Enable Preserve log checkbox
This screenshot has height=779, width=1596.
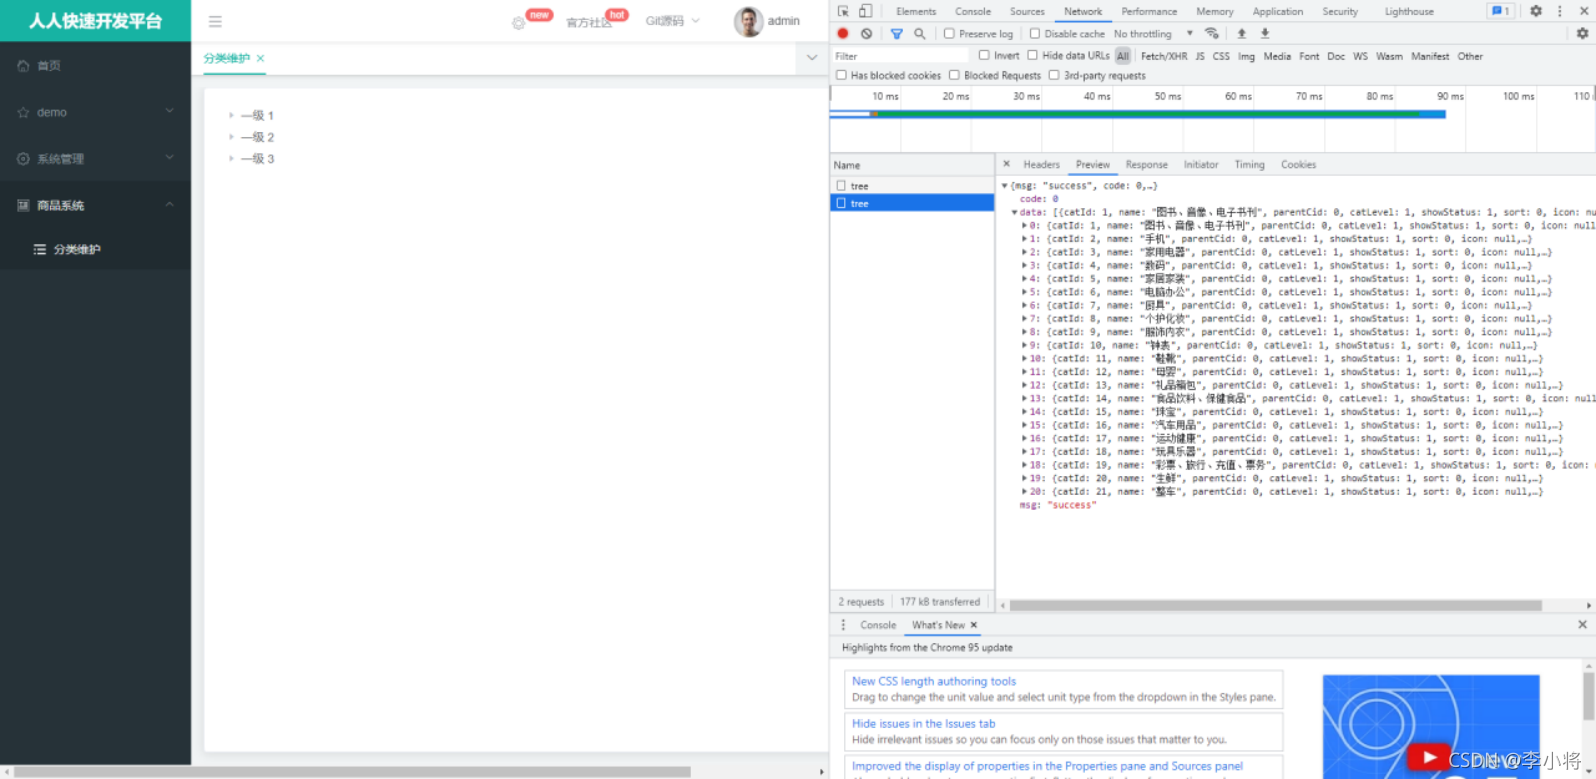coord(949,33)
